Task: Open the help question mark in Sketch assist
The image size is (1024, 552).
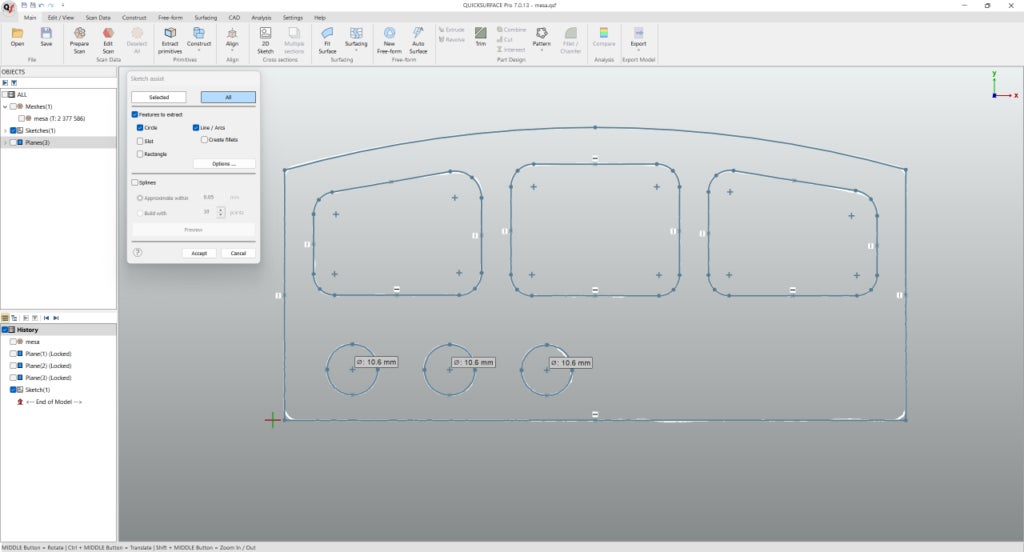Action: [137, 253]
